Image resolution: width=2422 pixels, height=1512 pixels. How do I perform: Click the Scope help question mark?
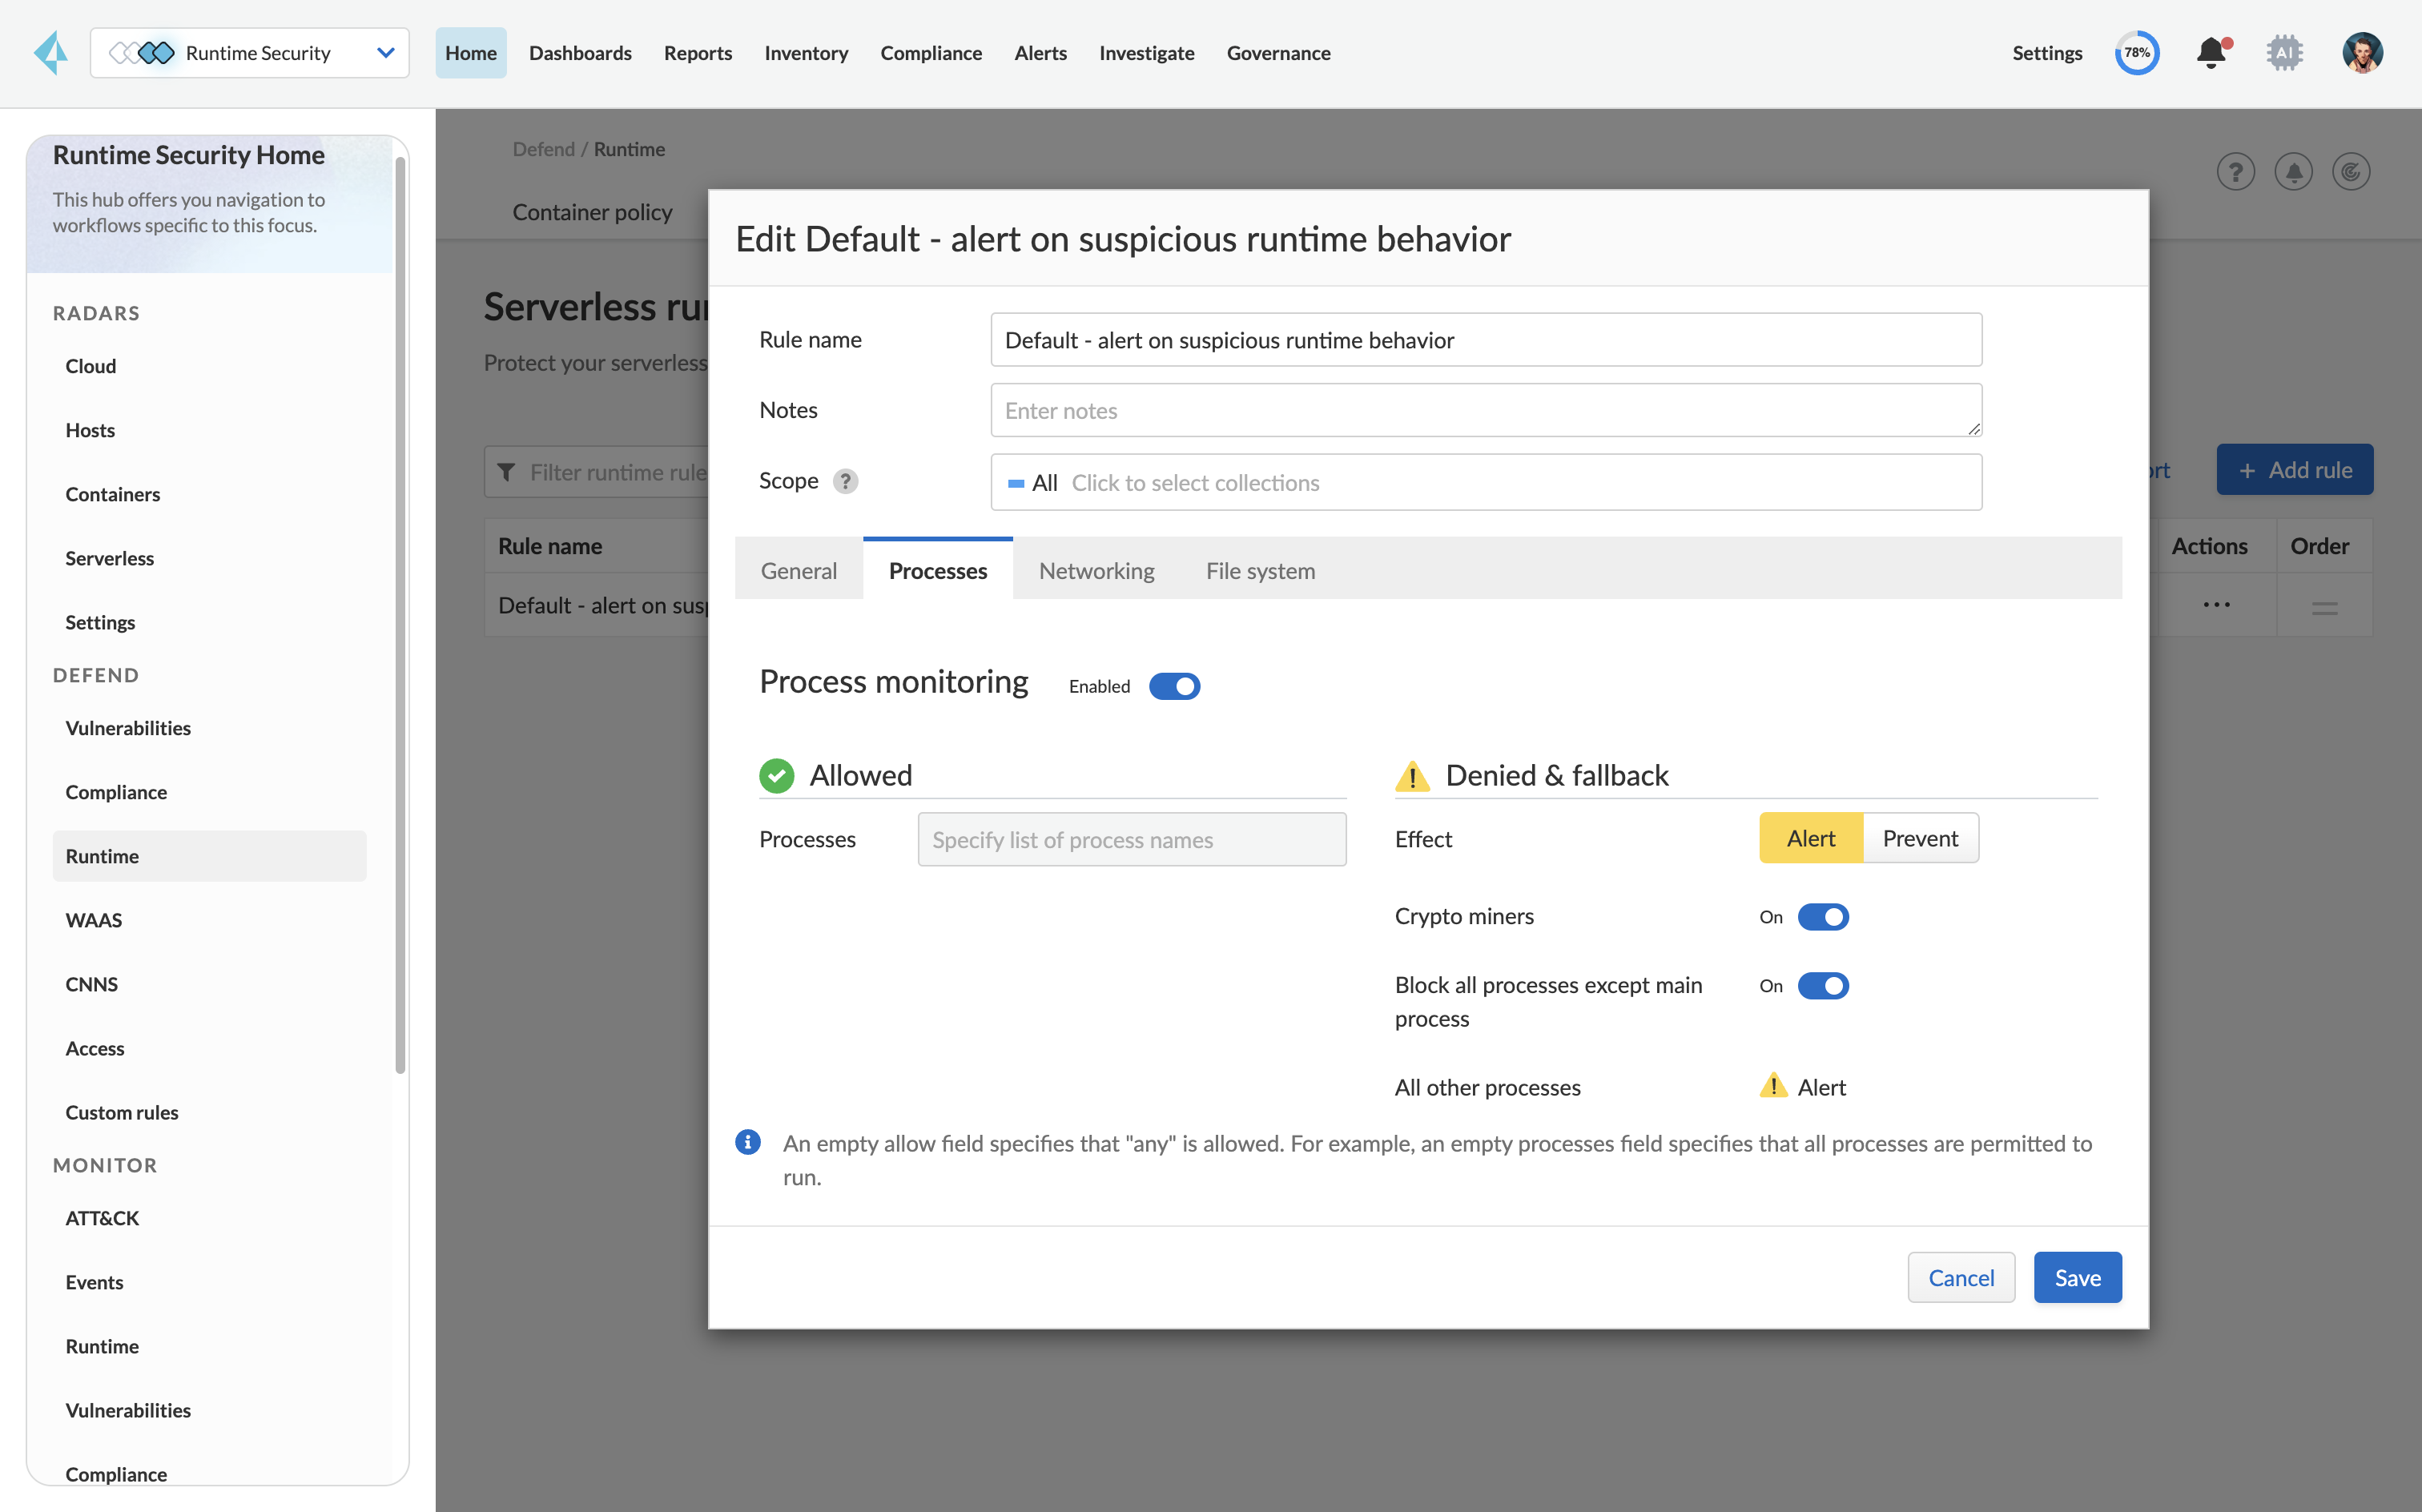[845, 482]
